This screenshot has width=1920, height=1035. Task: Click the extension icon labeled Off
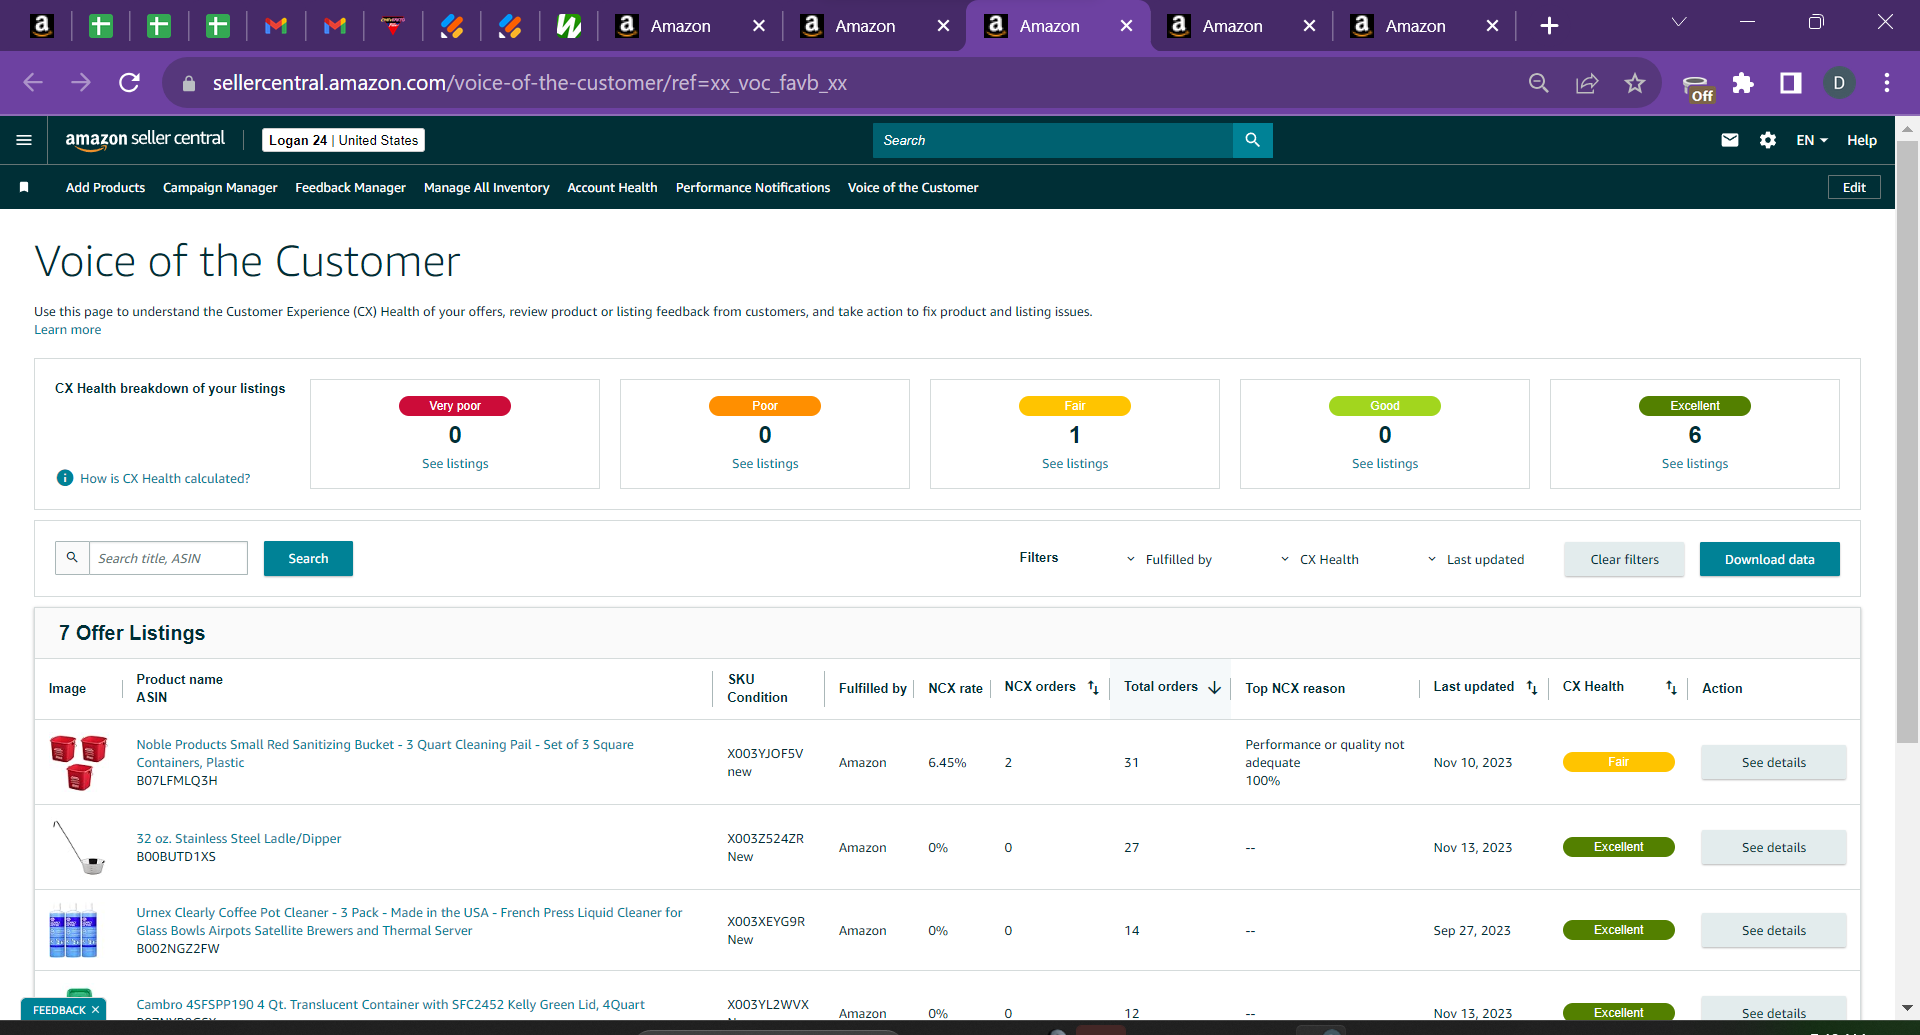(1697, 87)
